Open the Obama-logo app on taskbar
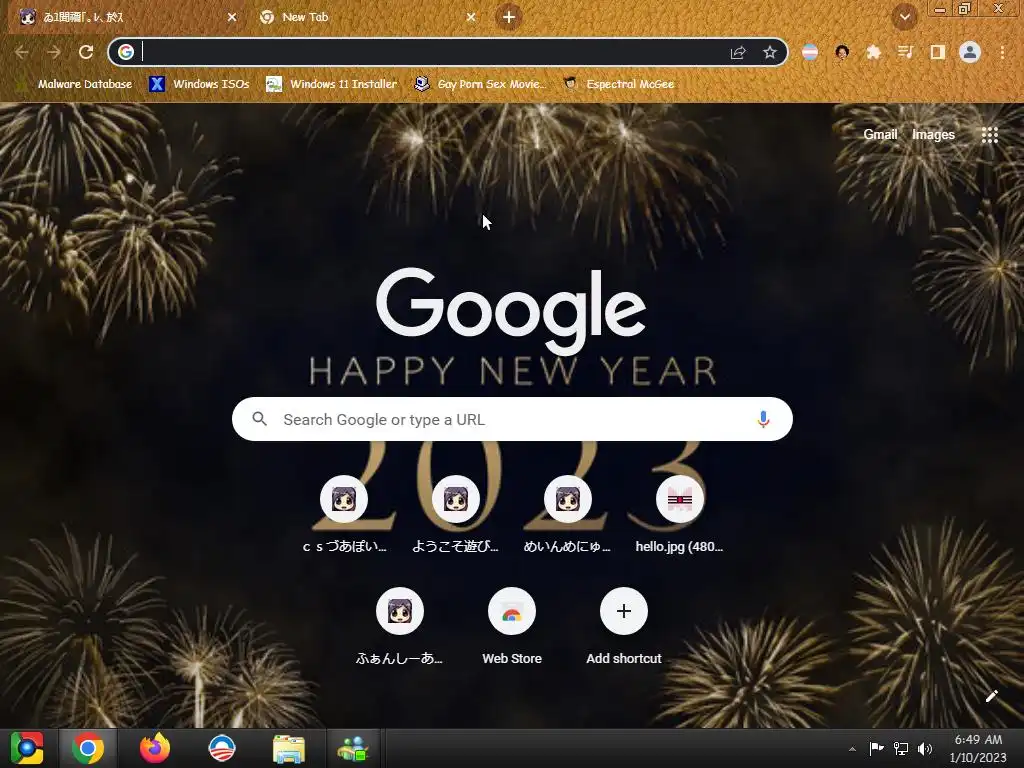 pyautogui.click(x=222, y=748)
